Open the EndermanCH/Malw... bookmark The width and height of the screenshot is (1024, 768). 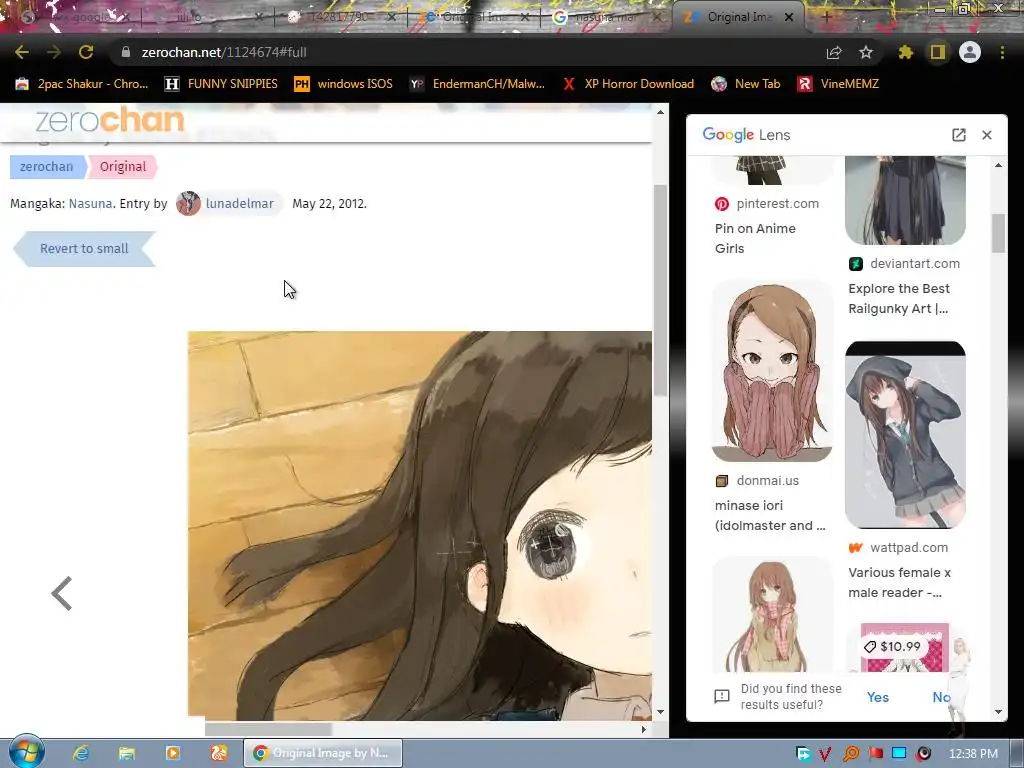(x=477, y=84)
